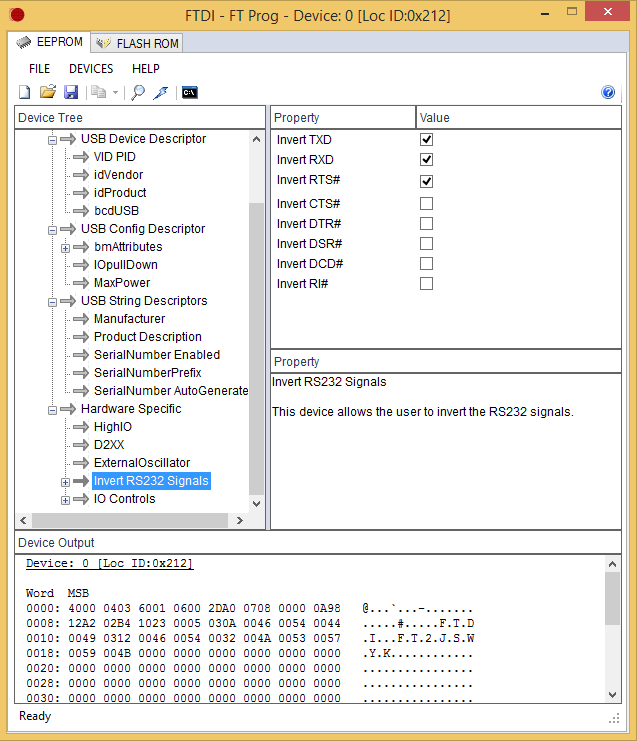
Task: Select Product Description tree item
Action: click(x=148, y=336)
